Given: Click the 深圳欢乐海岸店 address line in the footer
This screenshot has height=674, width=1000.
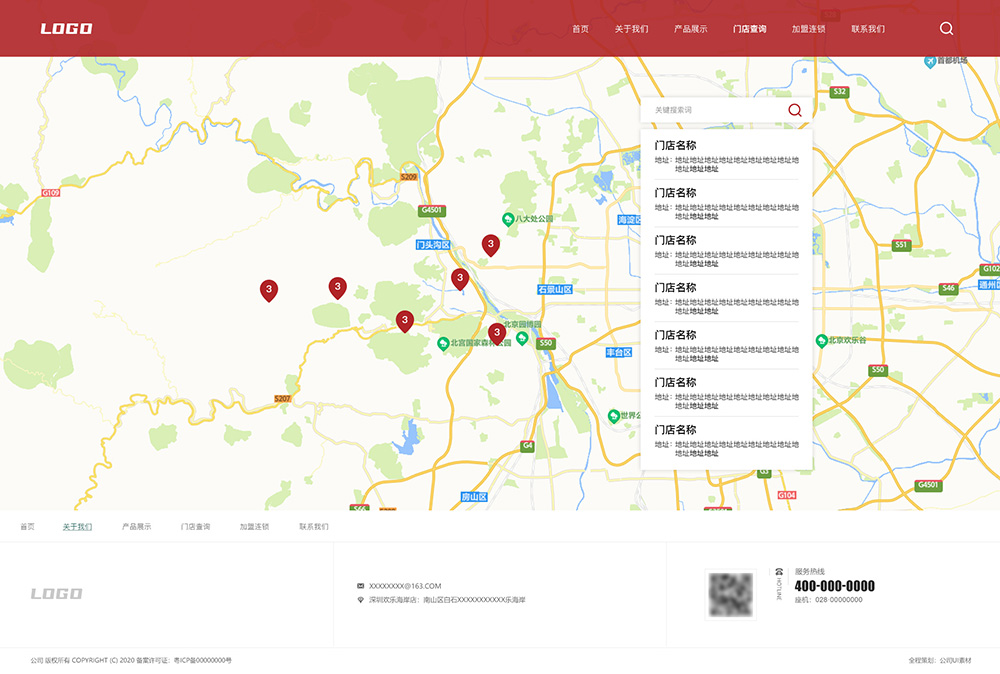Looking at the screenshot, I should pyautogui.click(x=447, y=600).
